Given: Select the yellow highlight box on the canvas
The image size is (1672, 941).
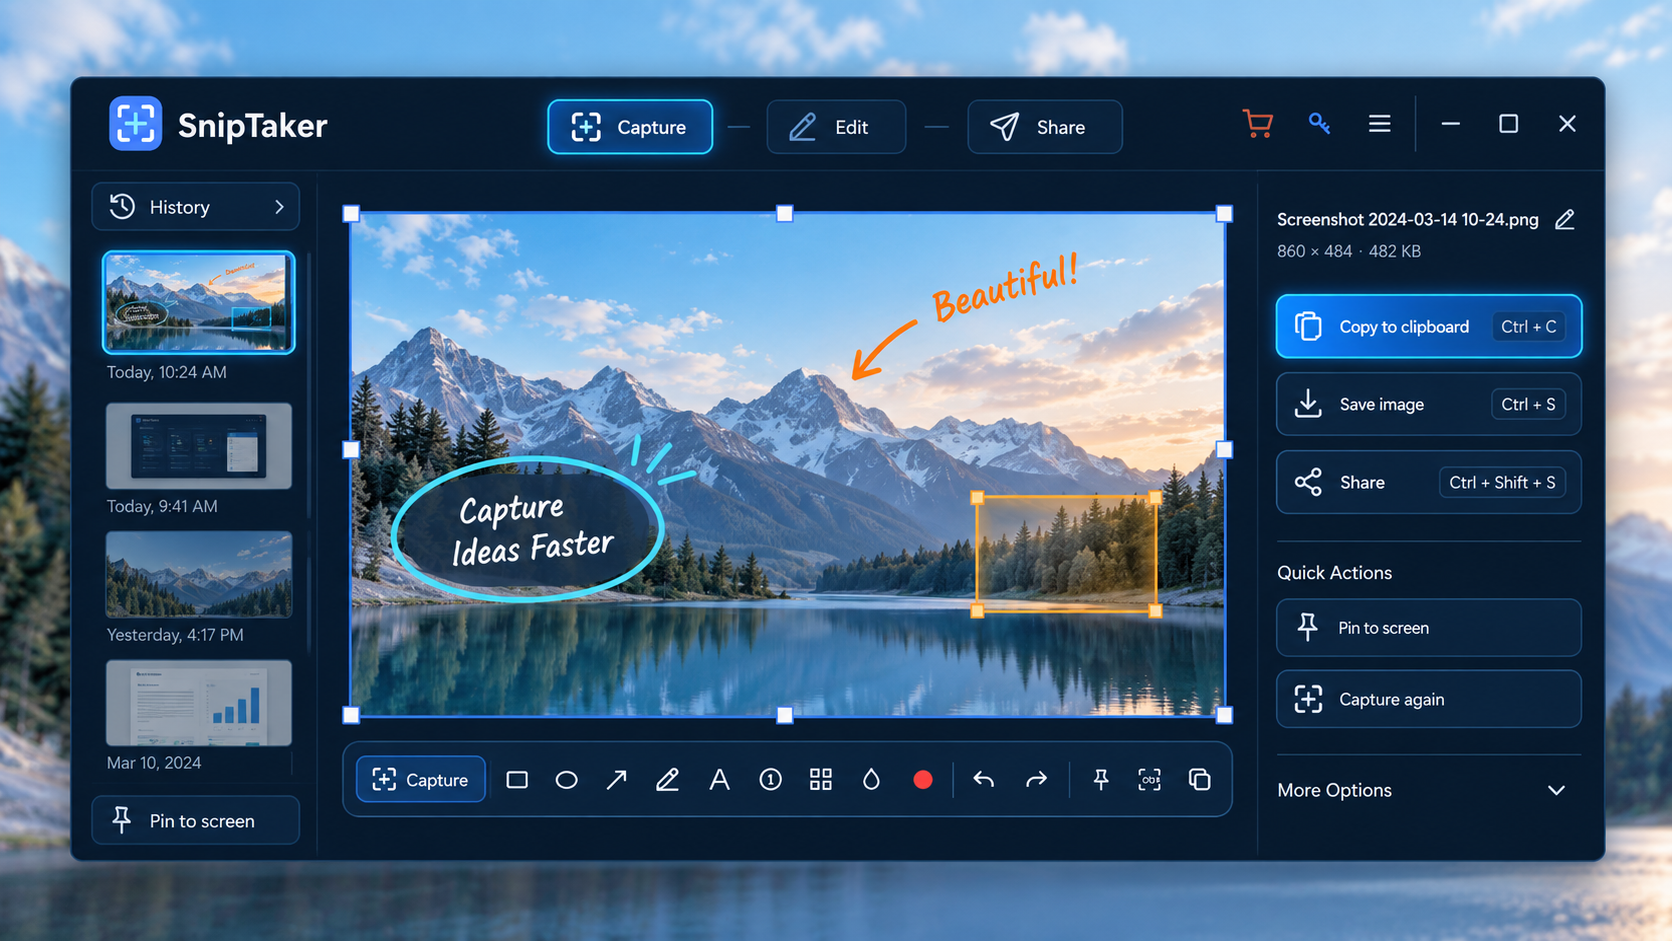Looking at the screenshot, I should (1066, 554).
